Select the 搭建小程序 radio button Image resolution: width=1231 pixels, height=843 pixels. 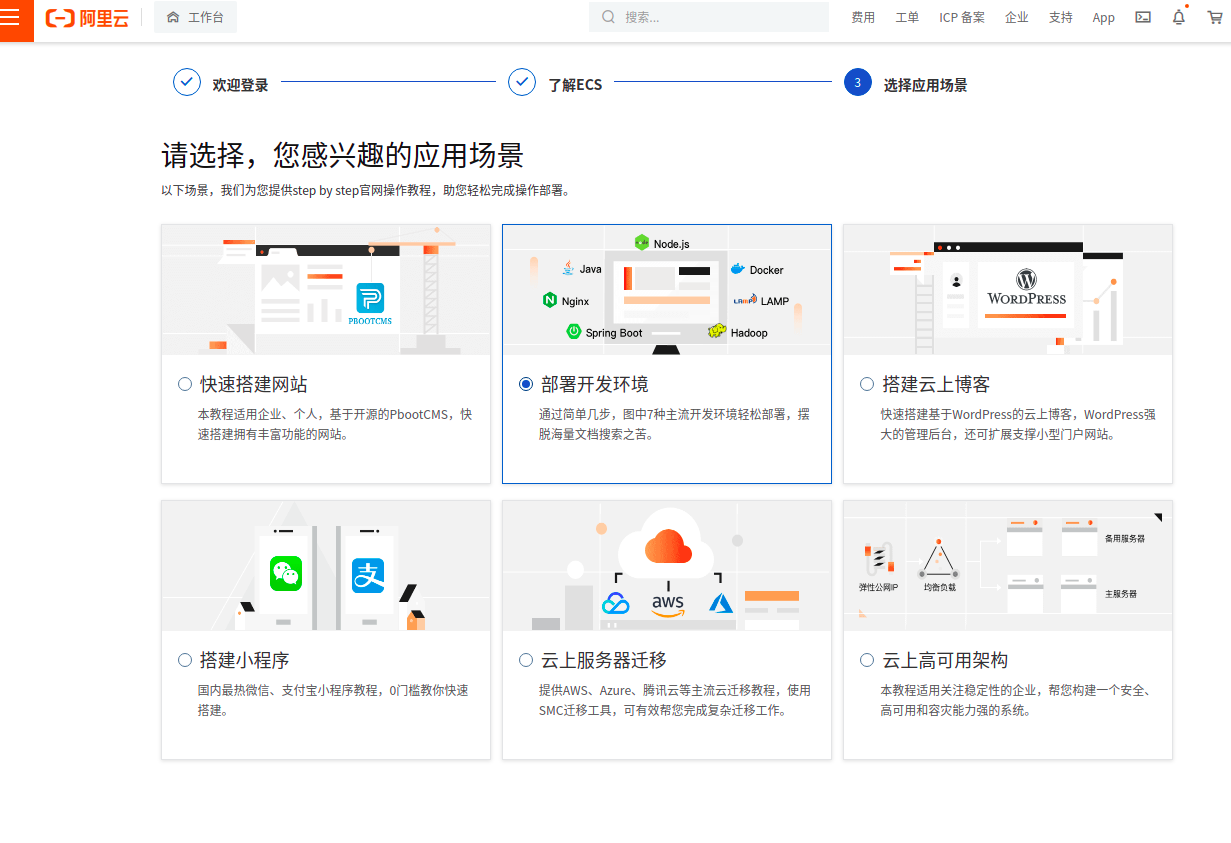pos(185,660)
